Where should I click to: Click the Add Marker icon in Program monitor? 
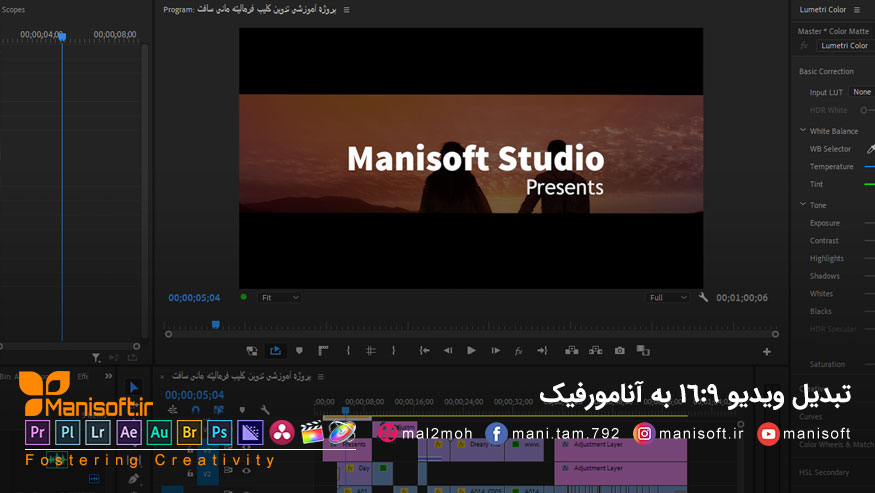(x=299, y=351)
